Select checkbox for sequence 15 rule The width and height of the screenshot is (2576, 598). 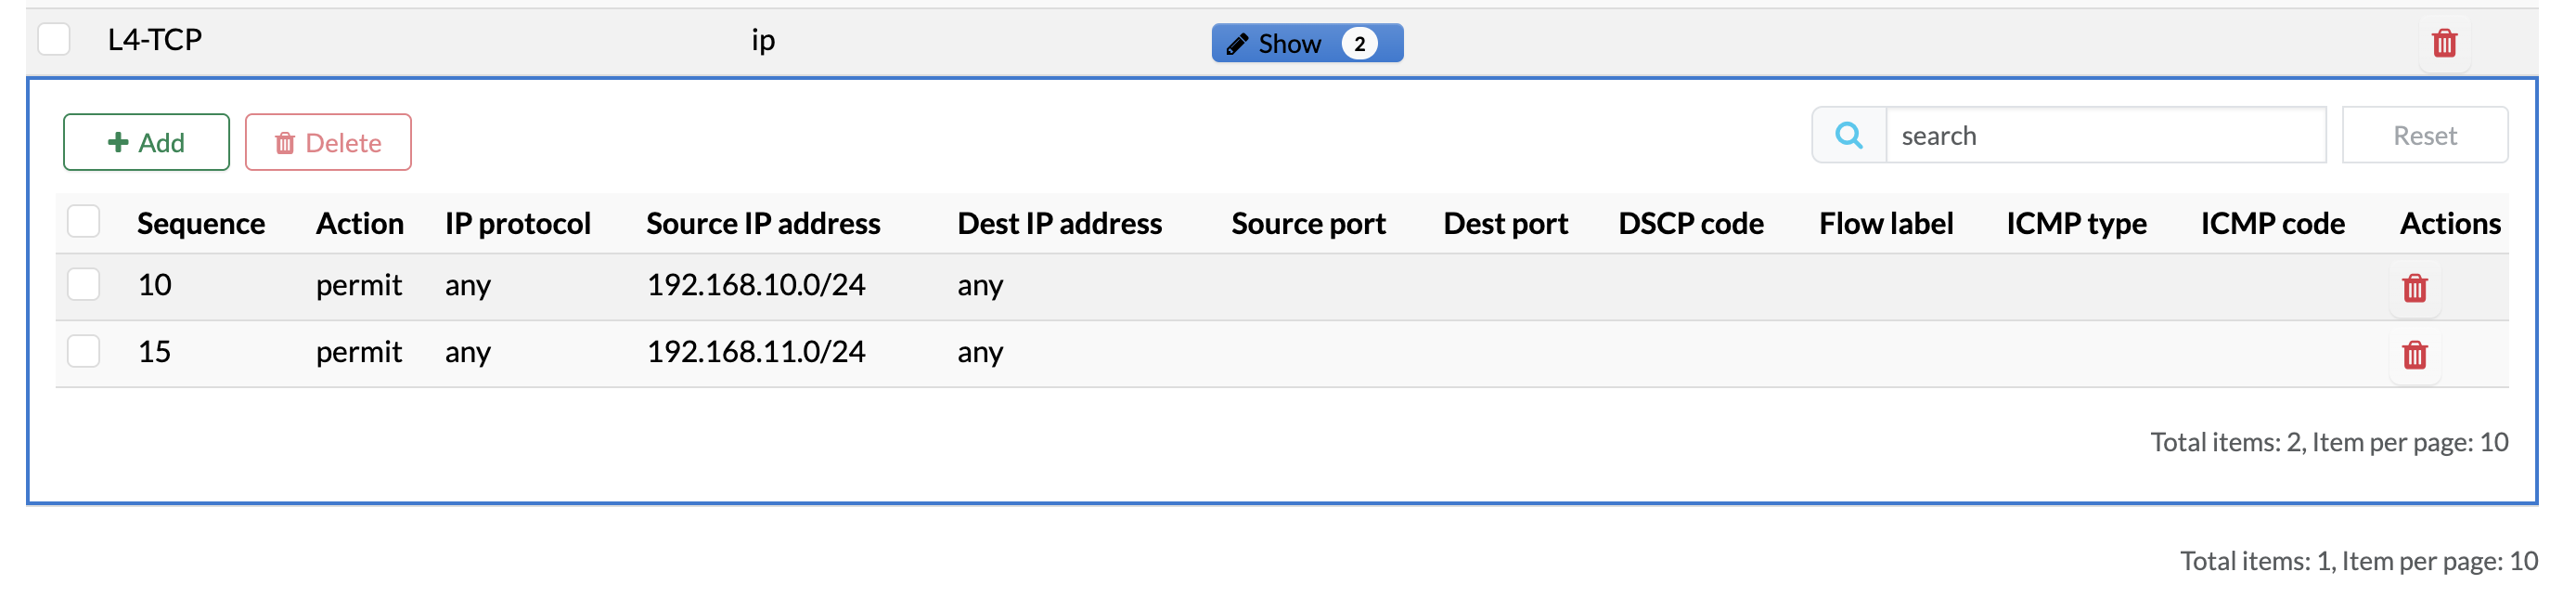(84, 352)
